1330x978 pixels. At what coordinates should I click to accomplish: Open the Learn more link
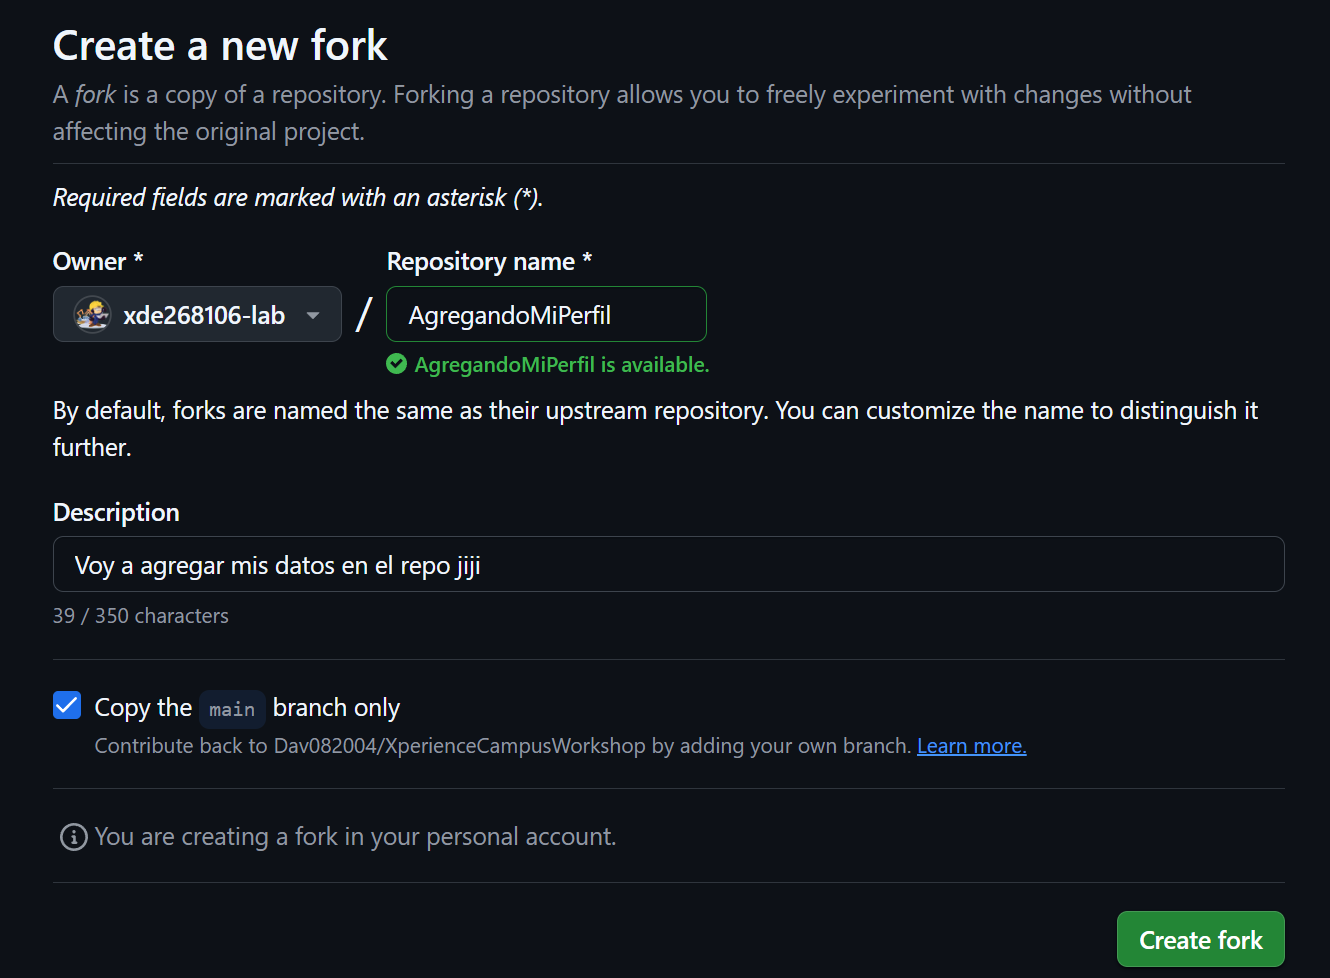(x=971, y=745)
